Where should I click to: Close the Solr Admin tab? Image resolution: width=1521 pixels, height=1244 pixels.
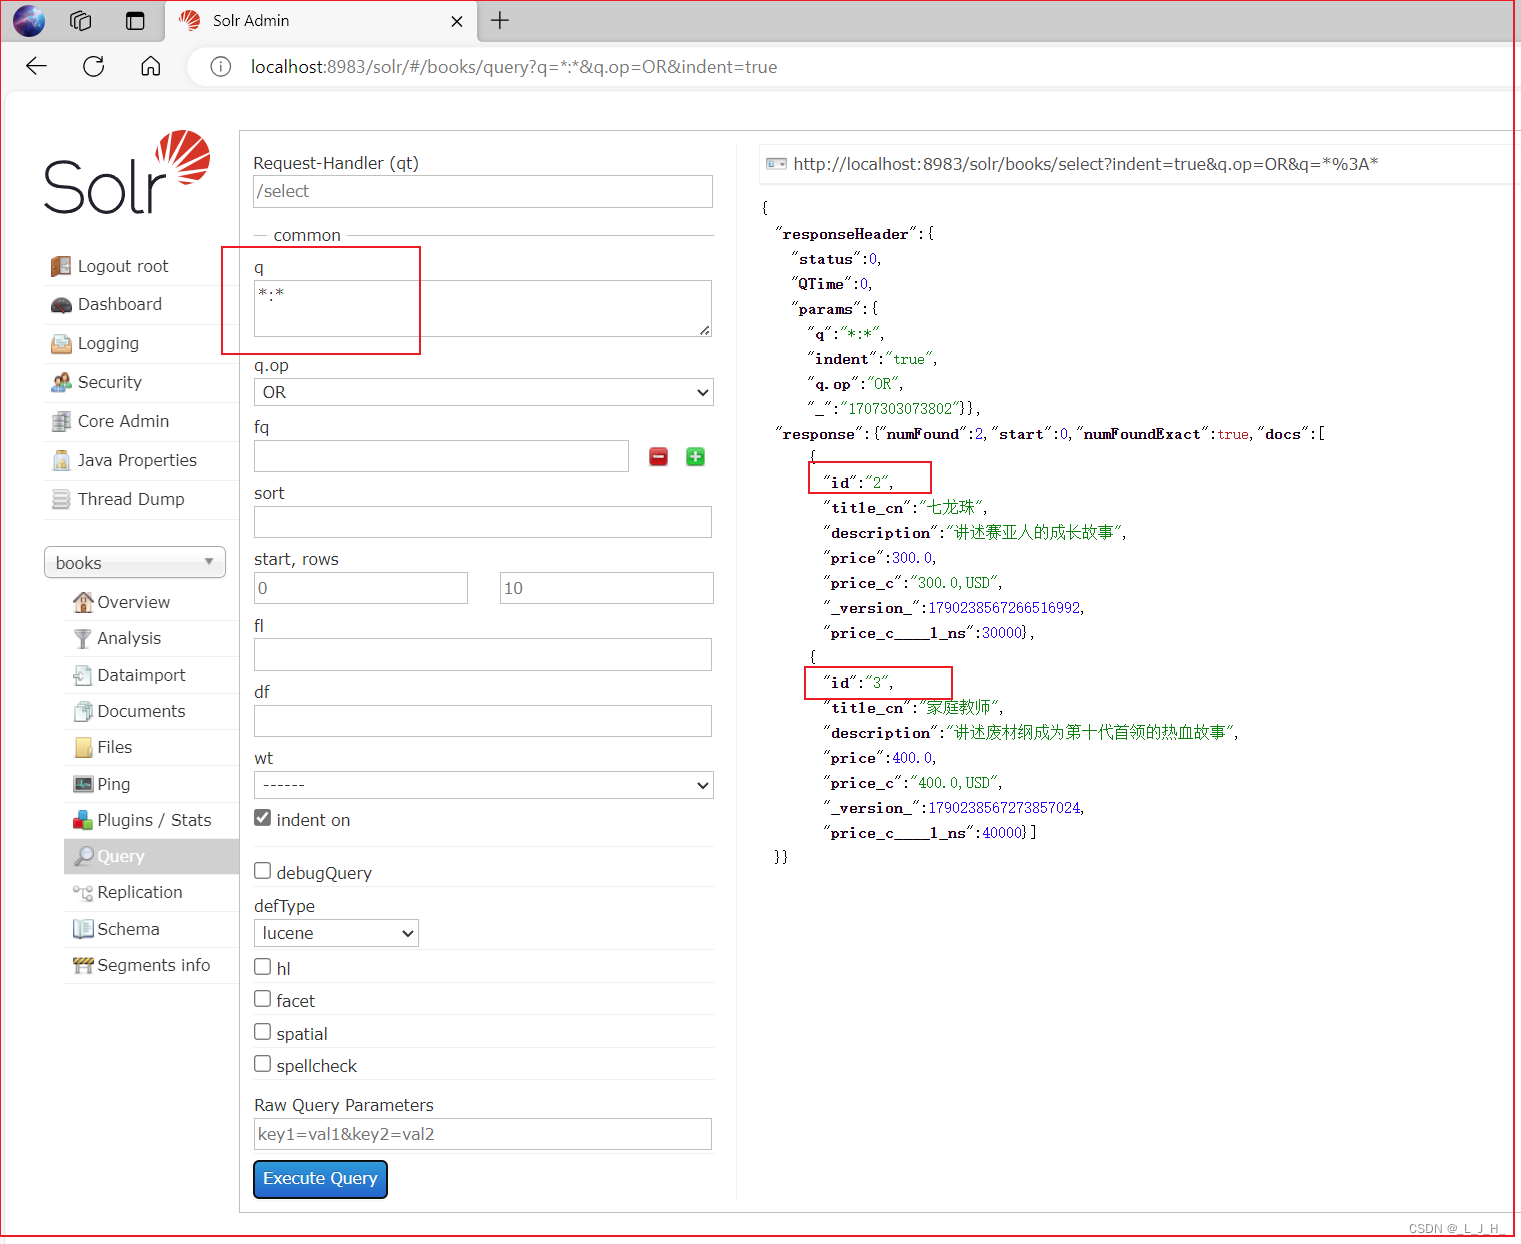(457, 21)
